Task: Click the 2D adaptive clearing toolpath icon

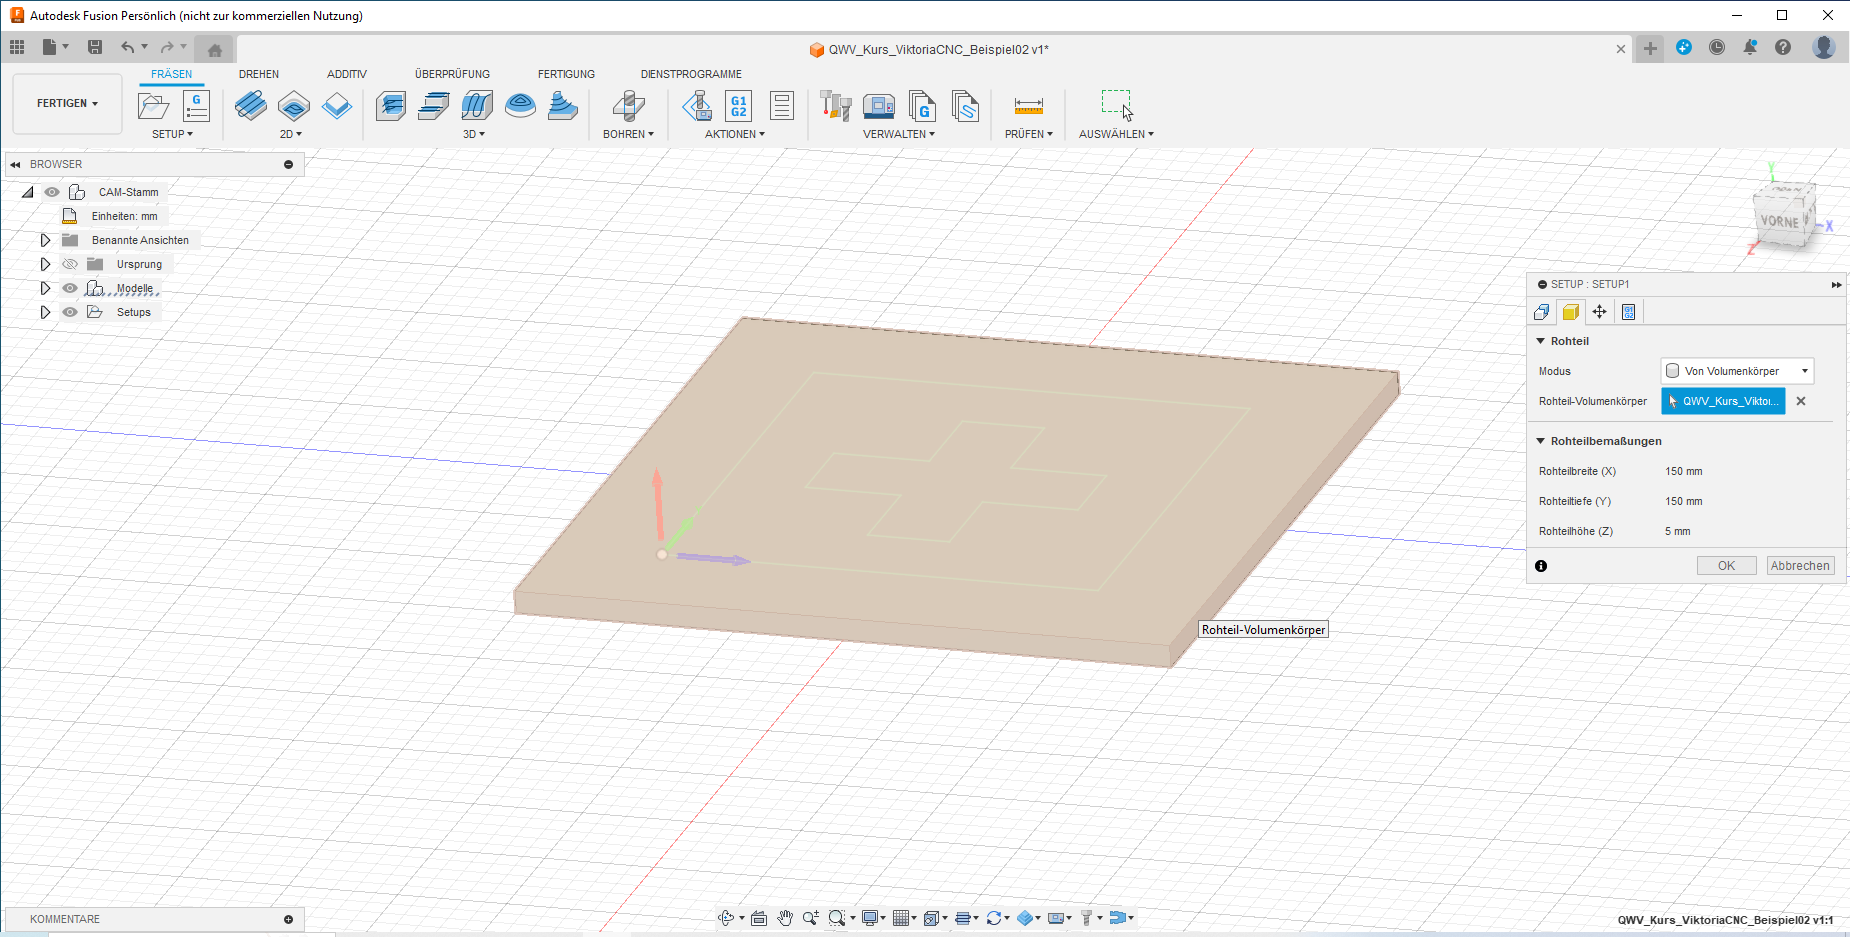Action: pyautogui.click(x=250, y=105)
